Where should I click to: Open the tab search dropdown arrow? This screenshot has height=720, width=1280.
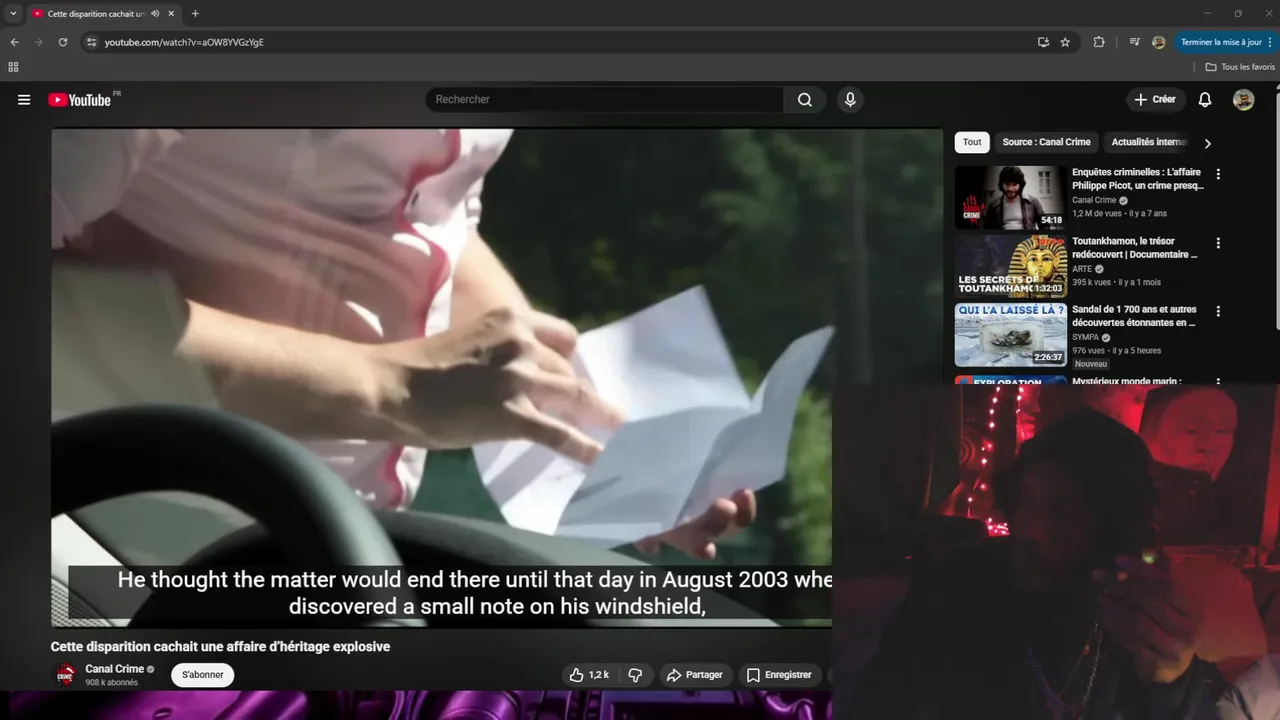pos(13,14)
